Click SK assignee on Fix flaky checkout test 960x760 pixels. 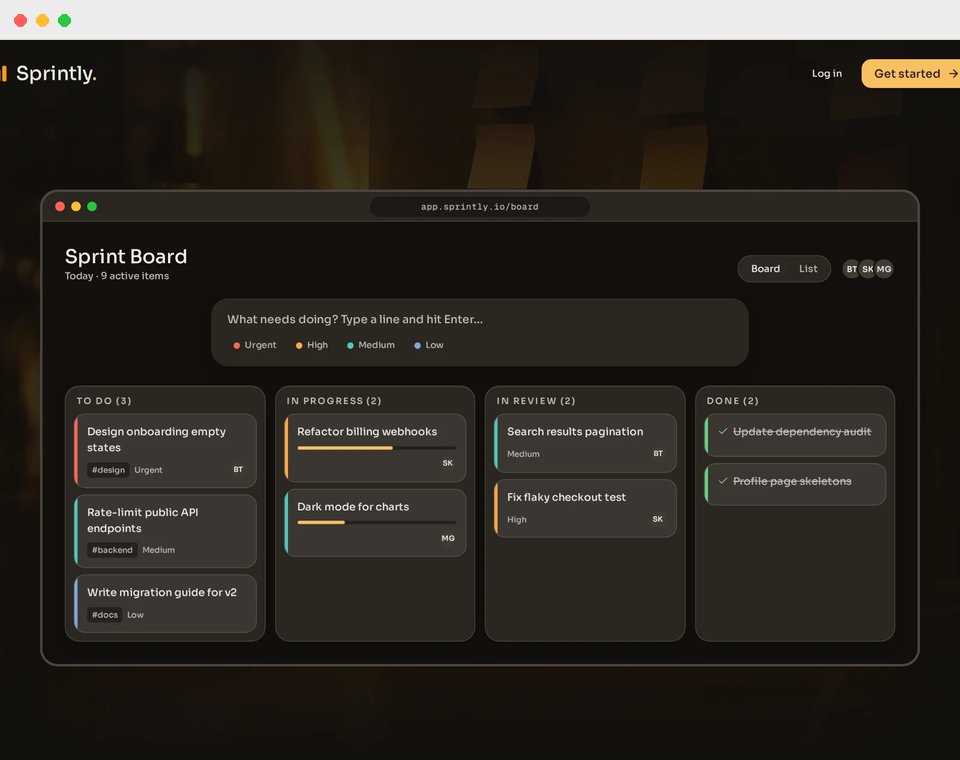point(658,519)
